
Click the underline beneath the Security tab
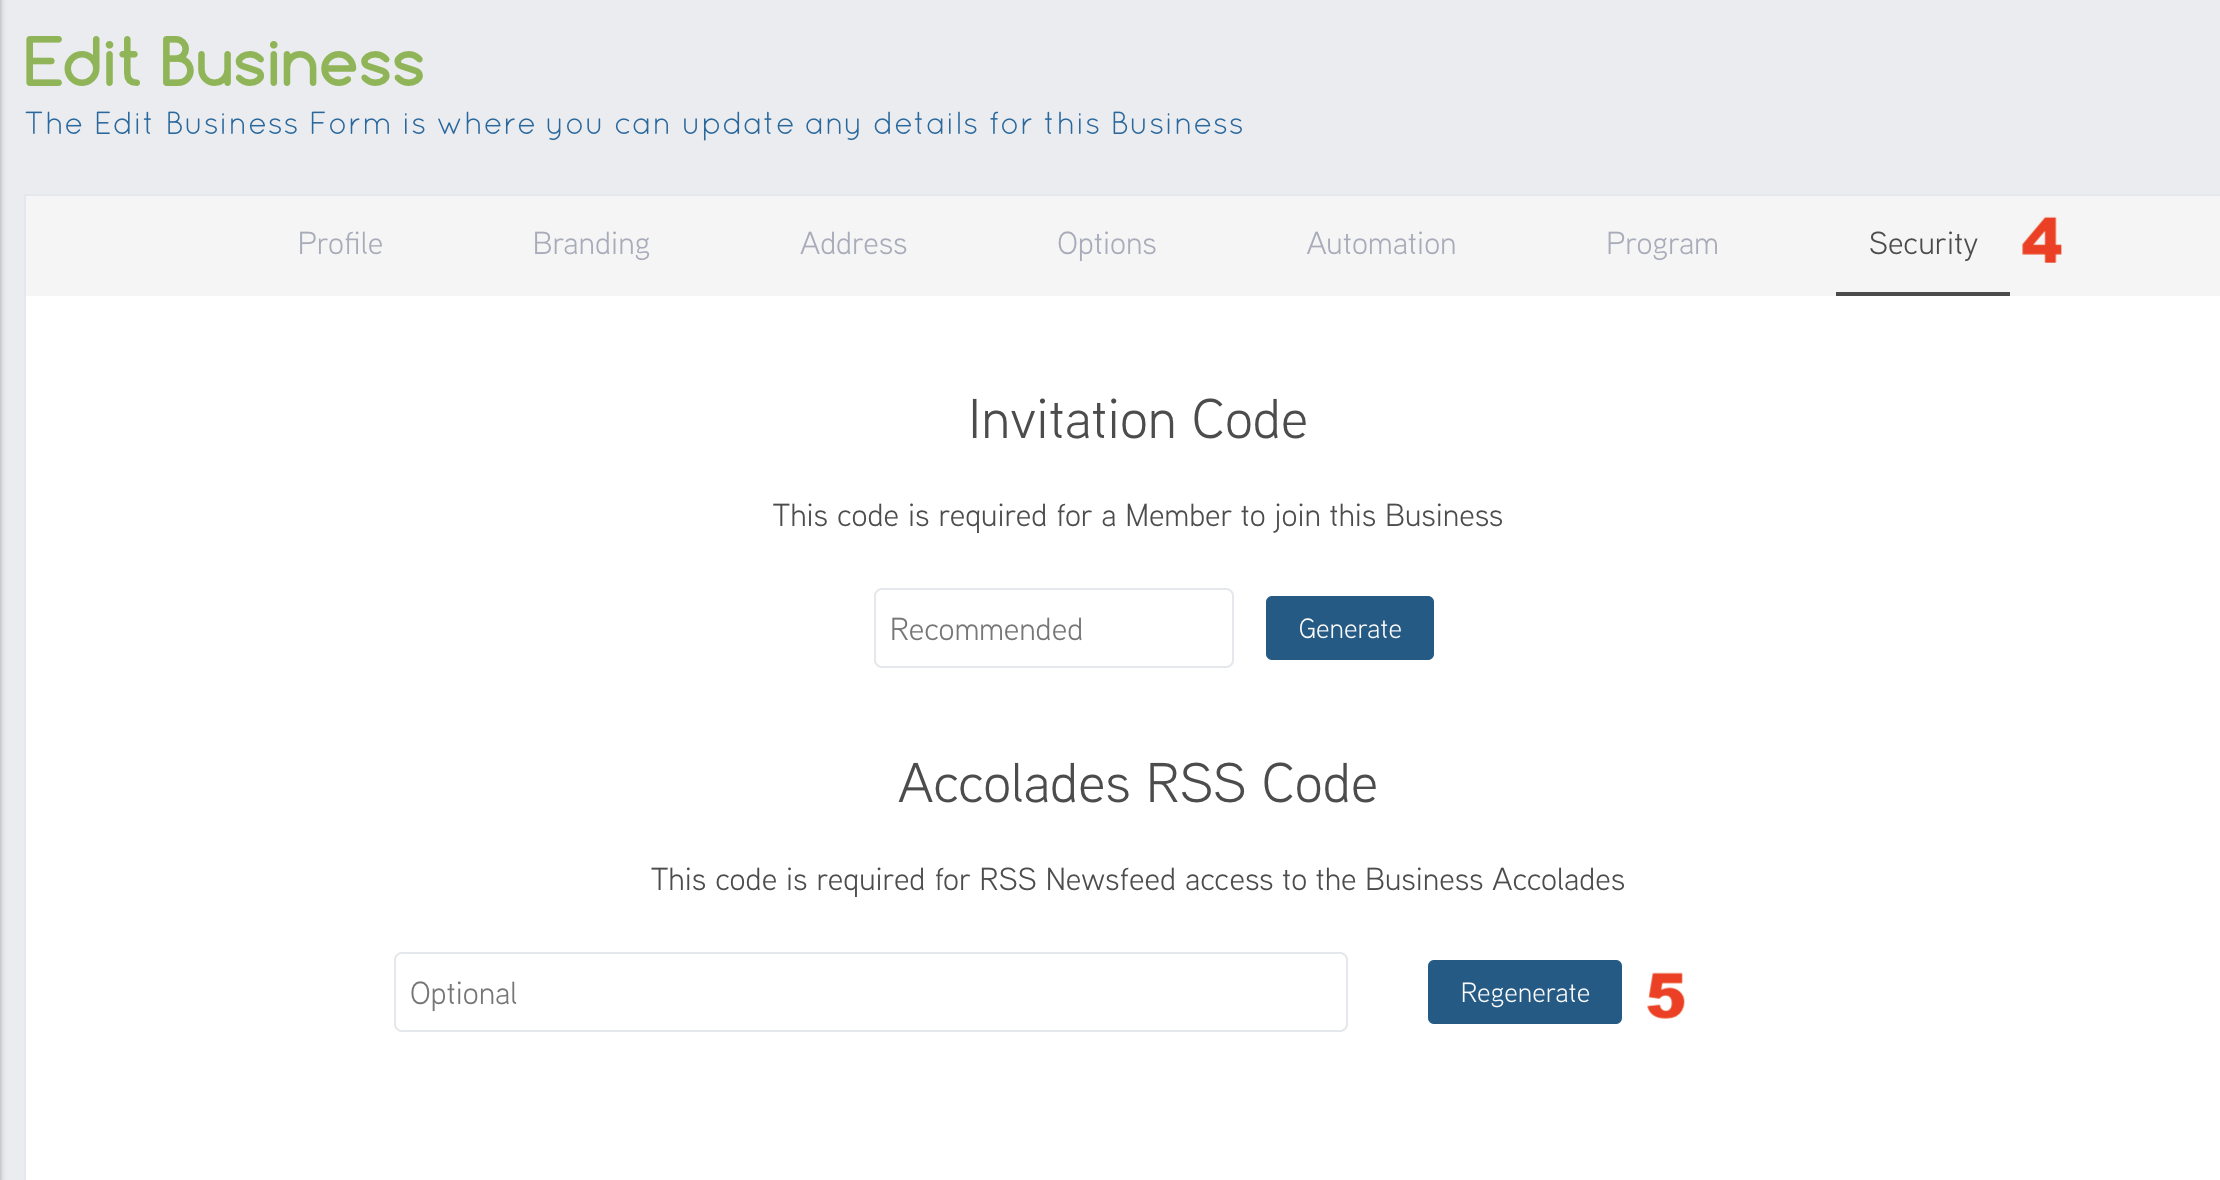click(x=1922, y=293)
